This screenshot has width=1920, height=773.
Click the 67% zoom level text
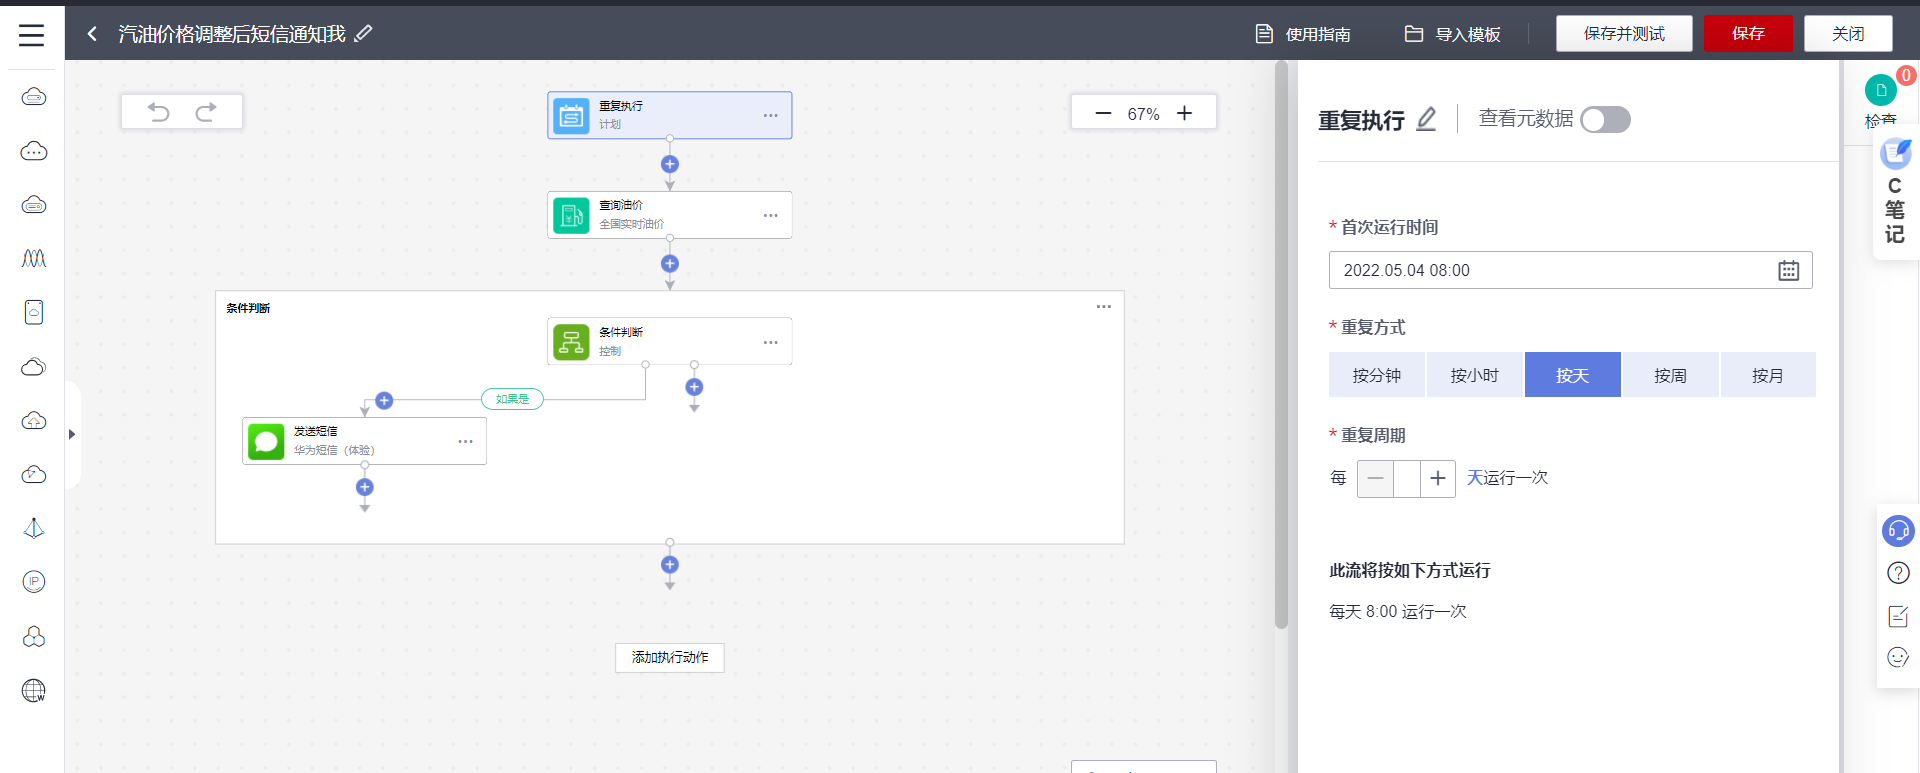(1144, 114)
